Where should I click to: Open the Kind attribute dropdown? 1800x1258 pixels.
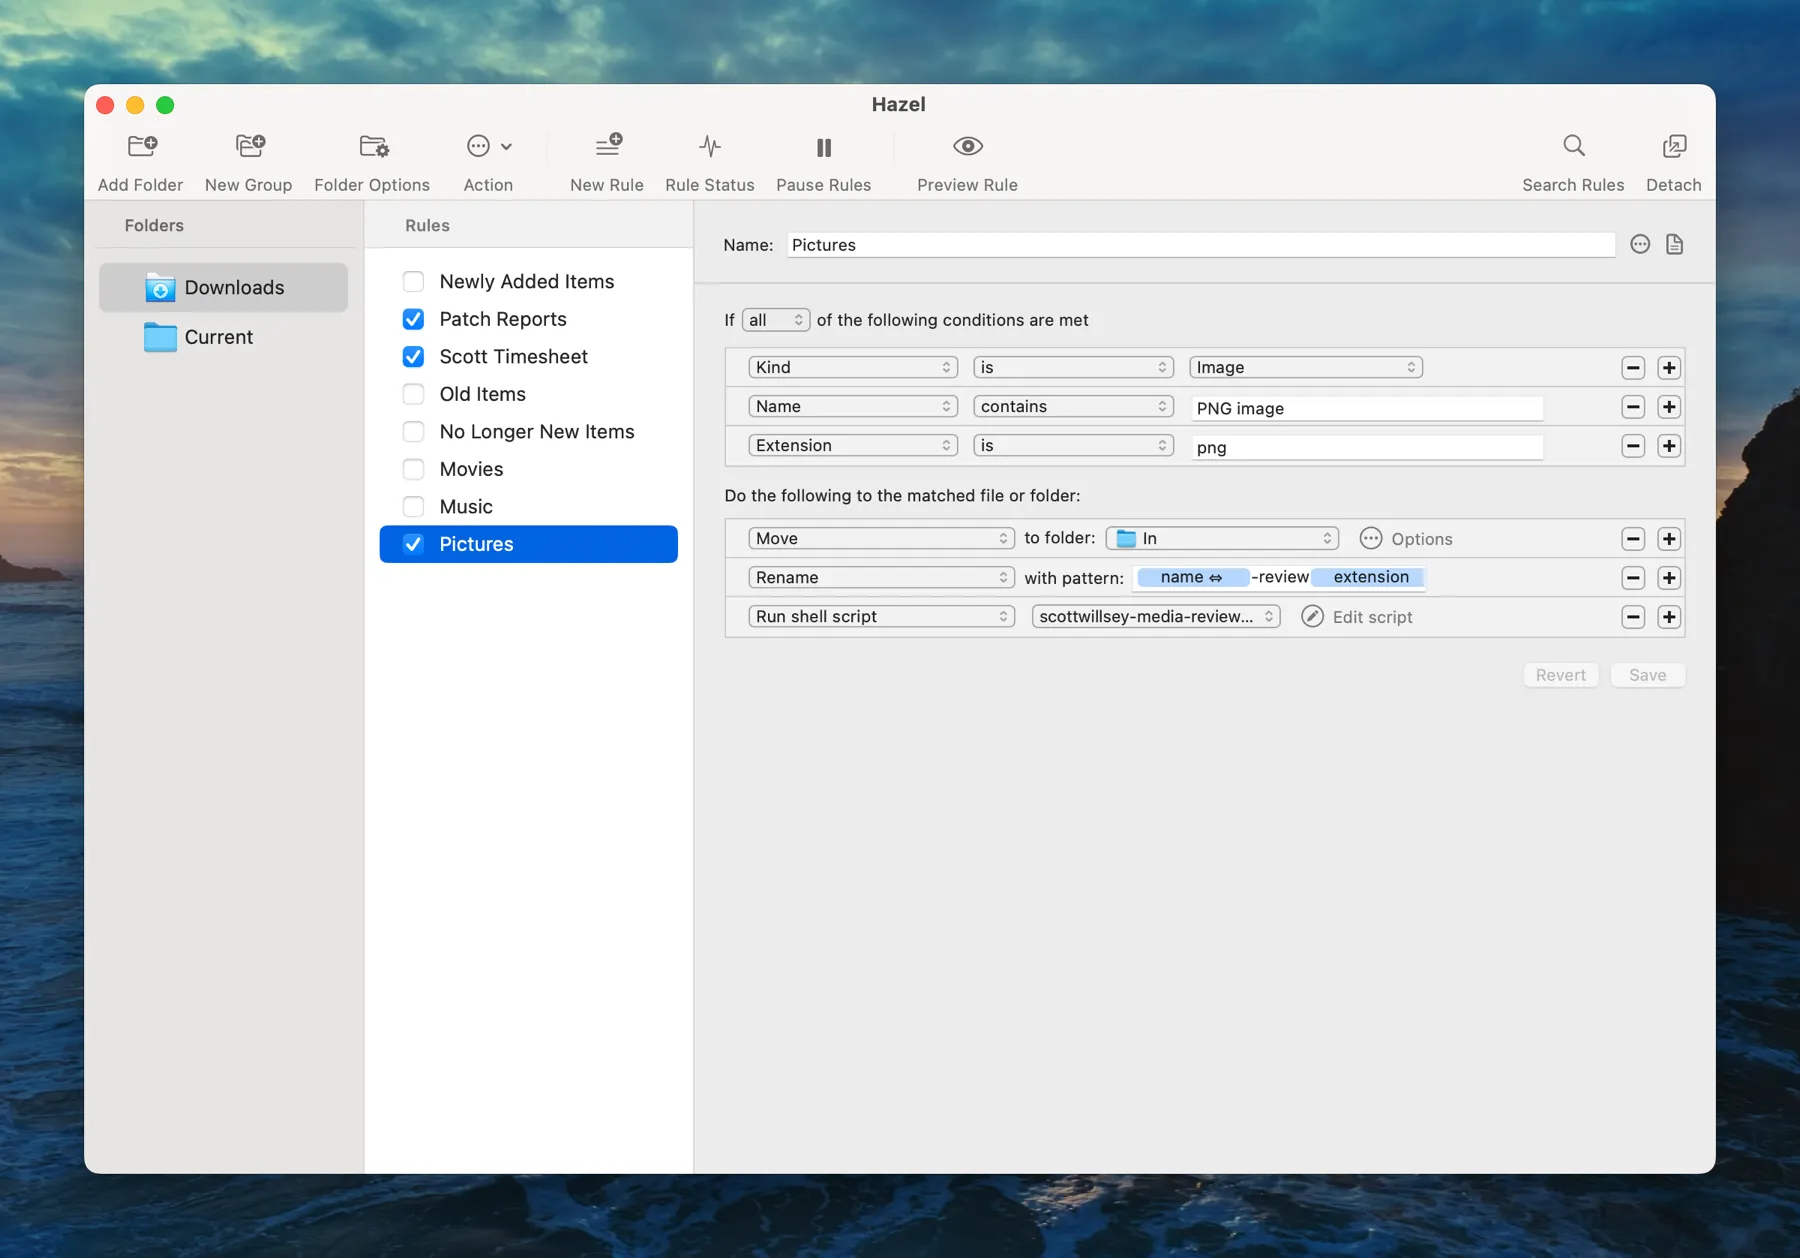852,367
